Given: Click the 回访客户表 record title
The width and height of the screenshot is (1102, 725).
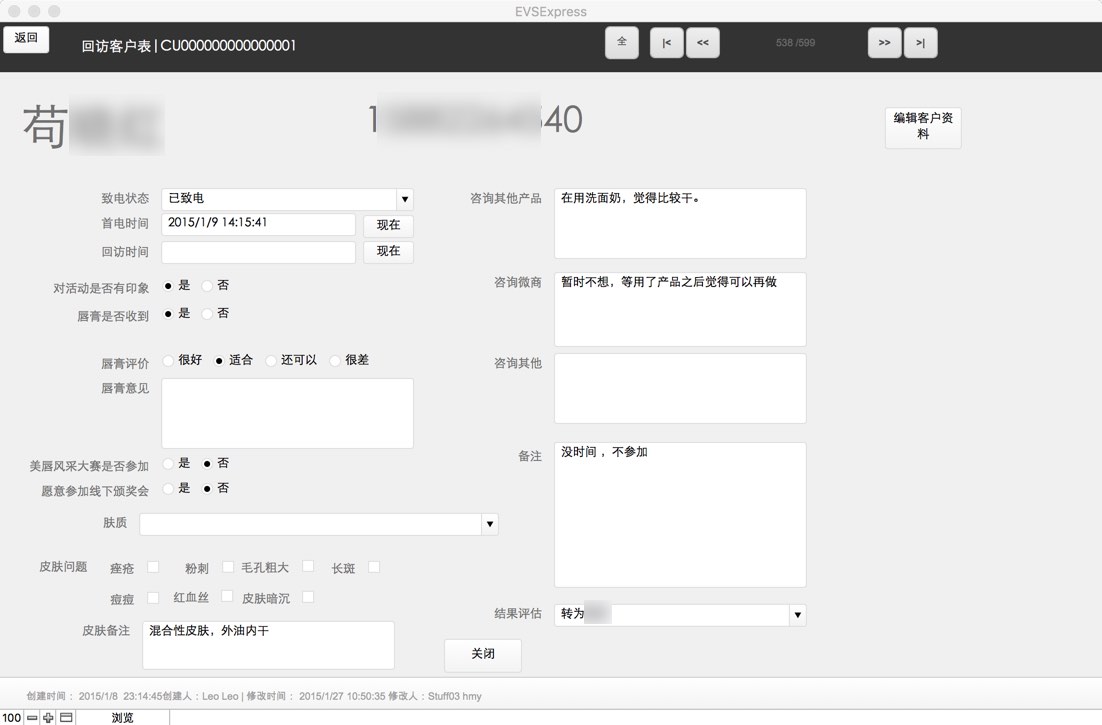Looking at the screenshot, I should tap(188, 46).
